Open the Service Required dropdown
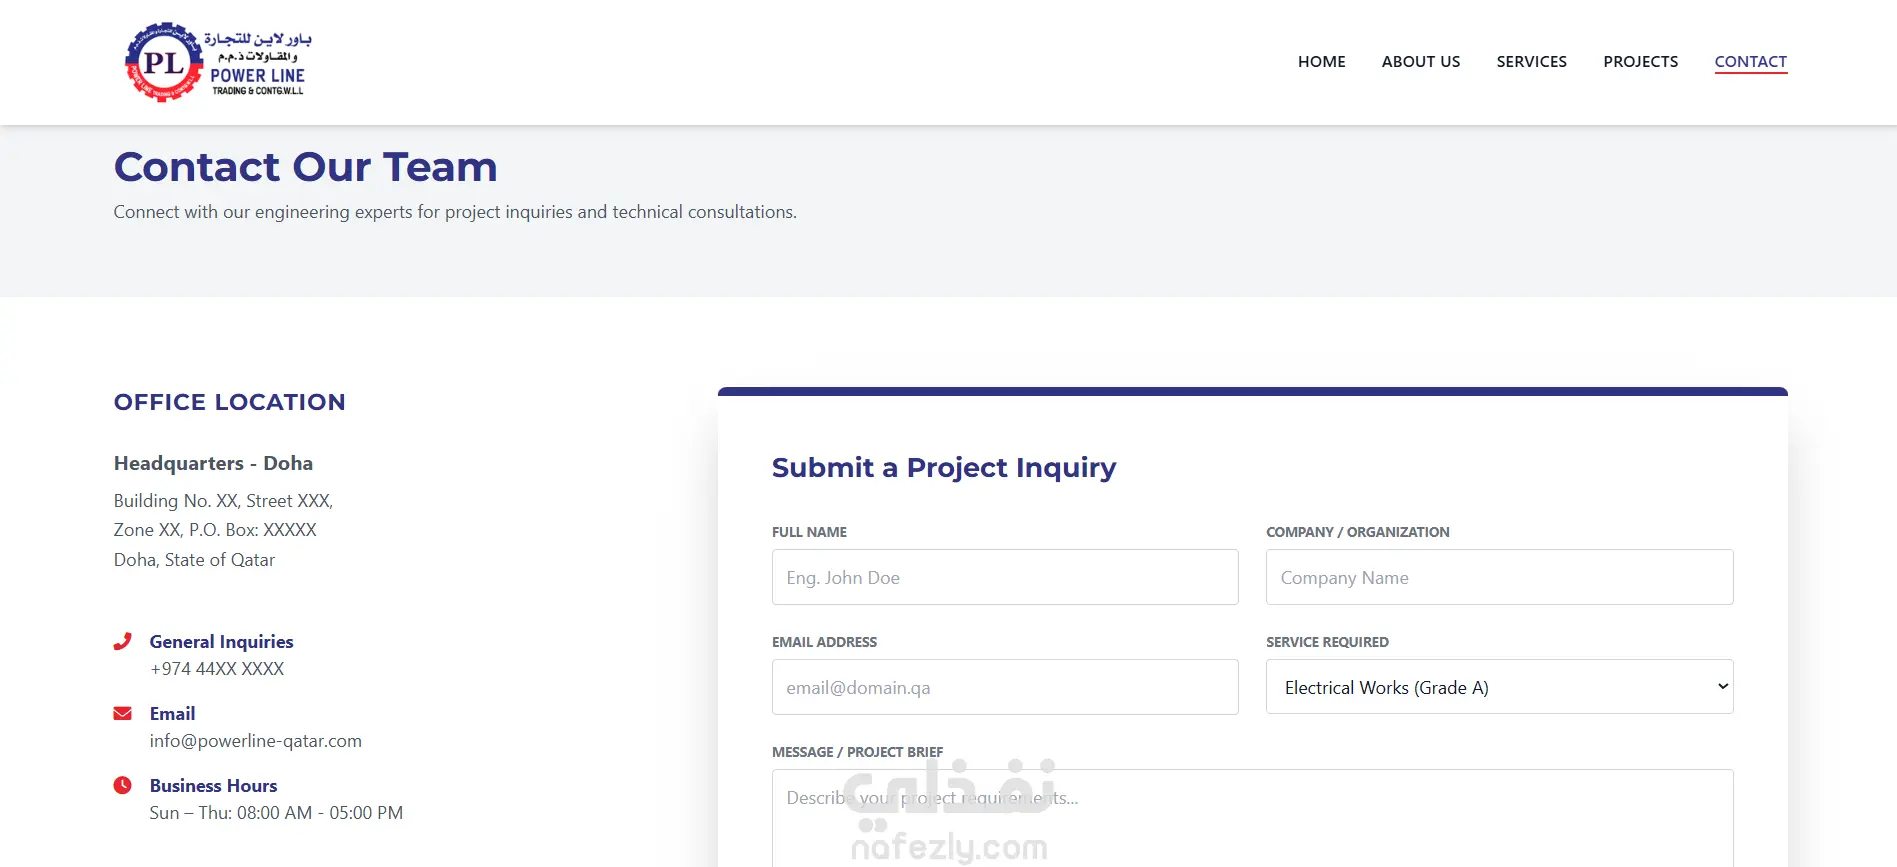Viewport: 1897px width, 867px height. pos(1499,687)
